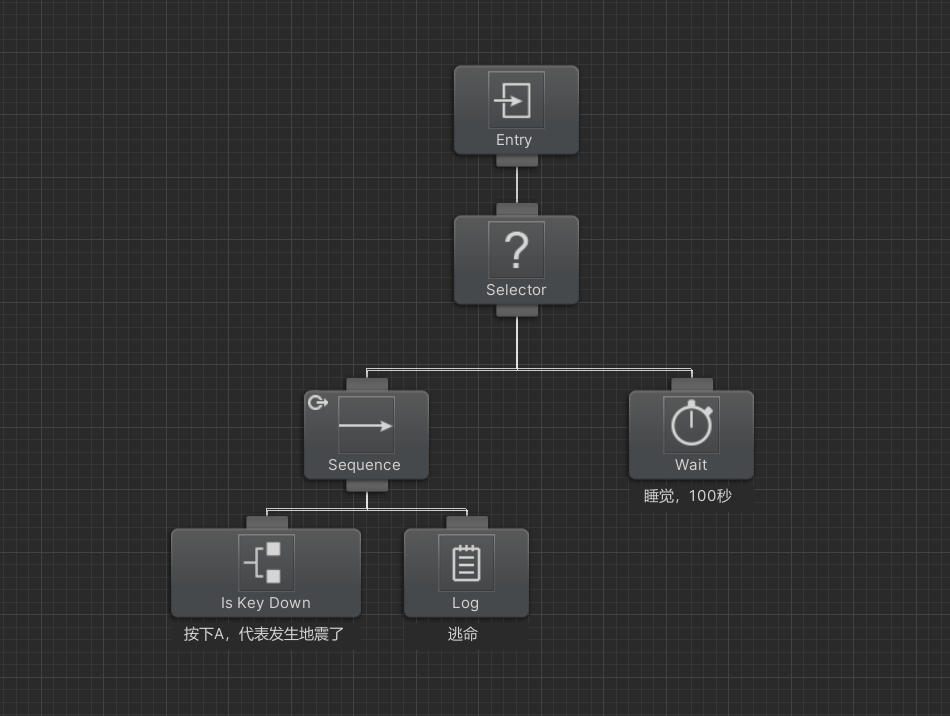This screenshot has height=716, width=950.
Task: Click the Sequence node's top connector
Action: tap(367, 385)
